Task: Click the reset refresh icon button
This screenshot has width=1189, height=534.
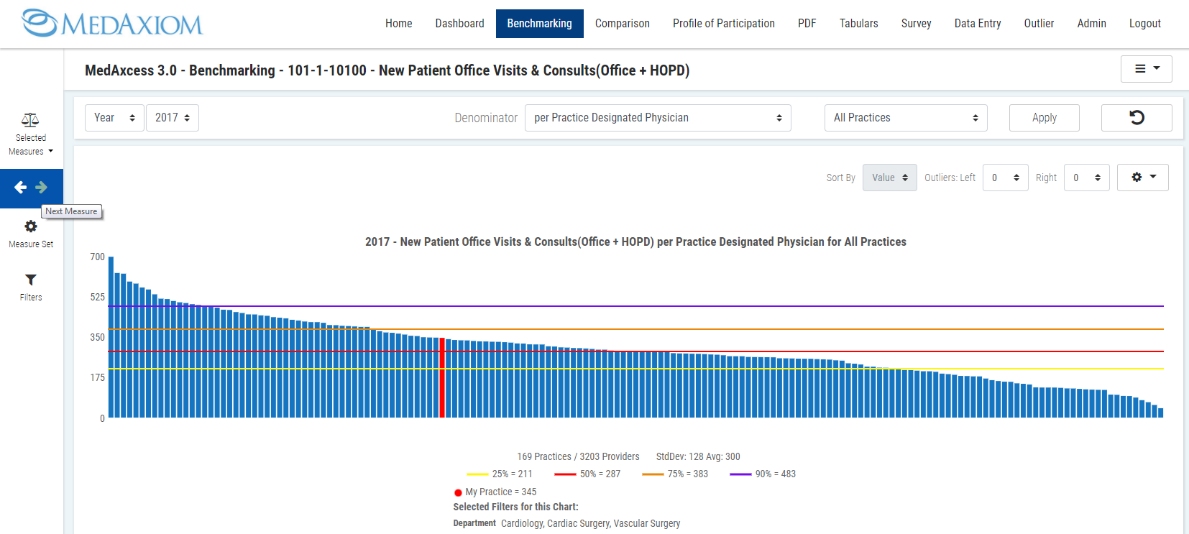Action: 1136,118
